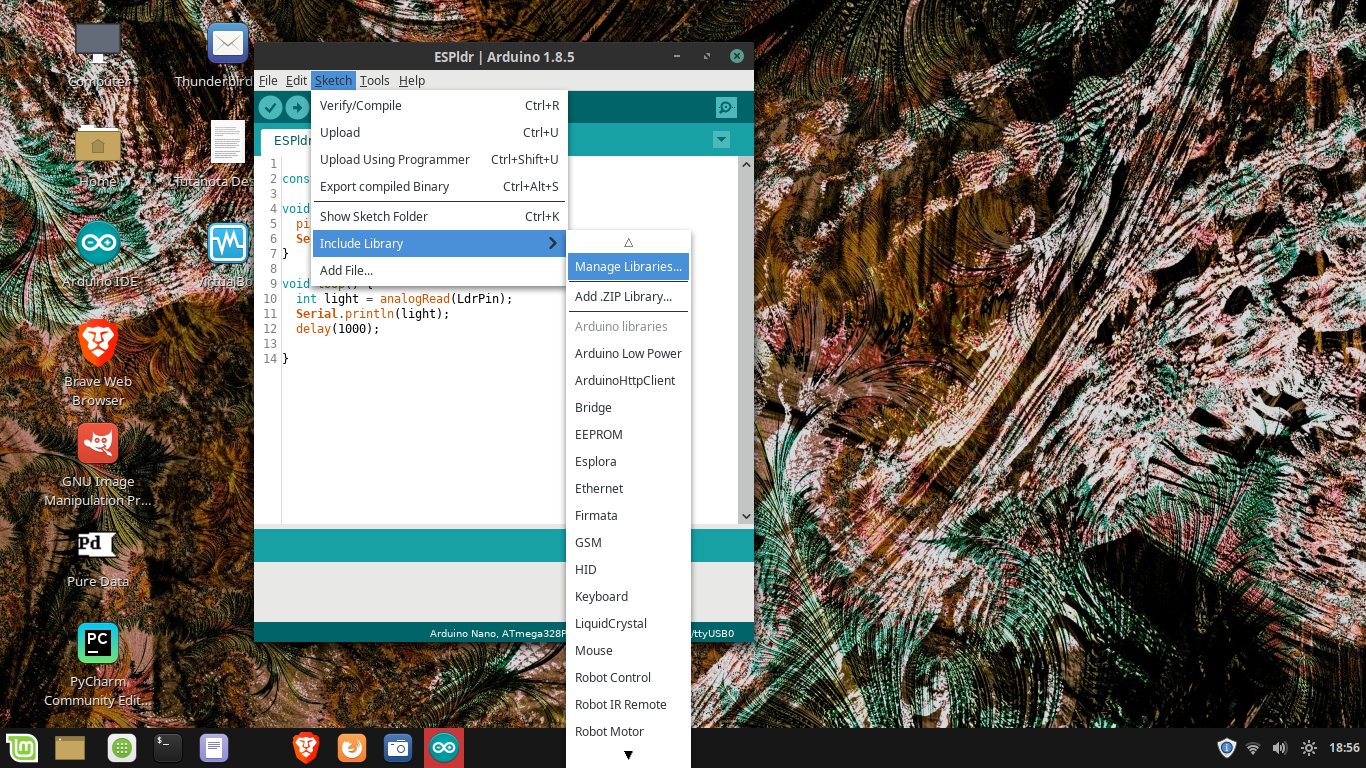Viewport: 1366px width, 768px height.
Task: Select the Arduino IDE desktop icon
Action: click(x=98, y=243)
